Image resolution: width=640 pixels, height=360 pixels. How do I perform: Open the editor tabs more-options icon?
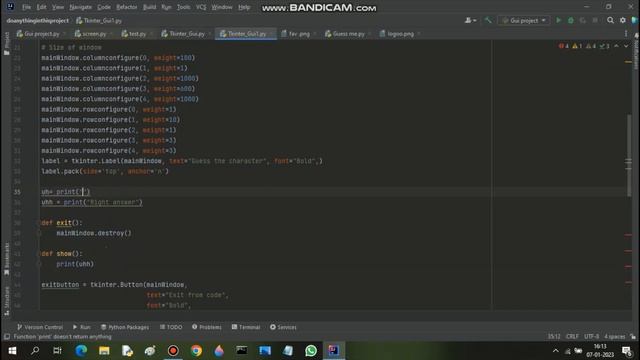click(626, 34)
